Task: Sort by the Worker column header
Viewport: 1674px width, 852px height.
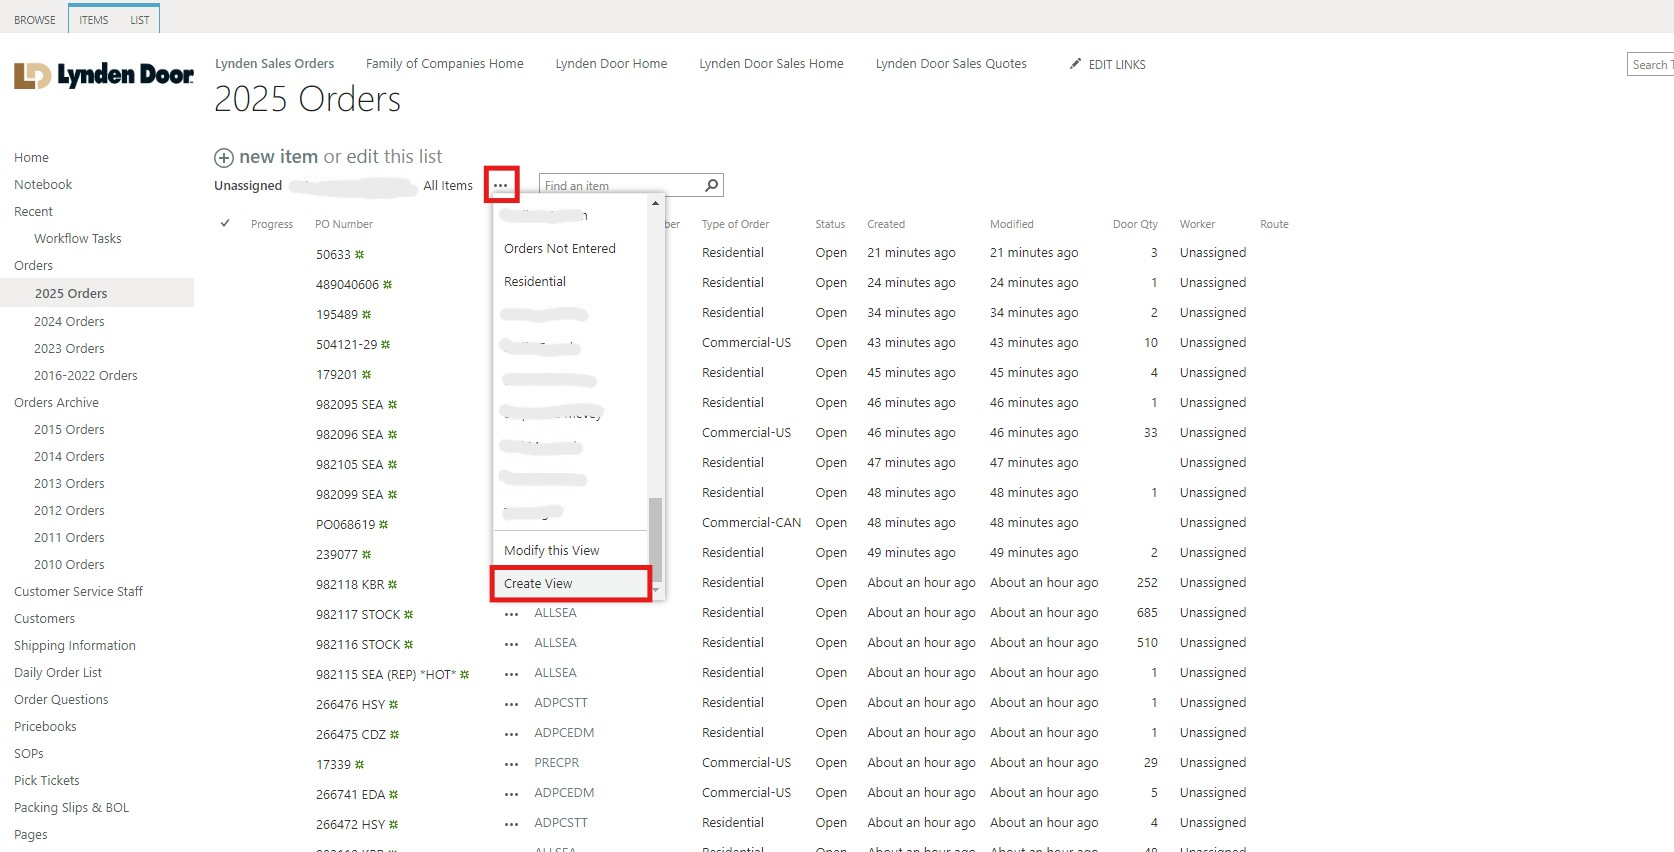Action: [x=1197, y=224]
